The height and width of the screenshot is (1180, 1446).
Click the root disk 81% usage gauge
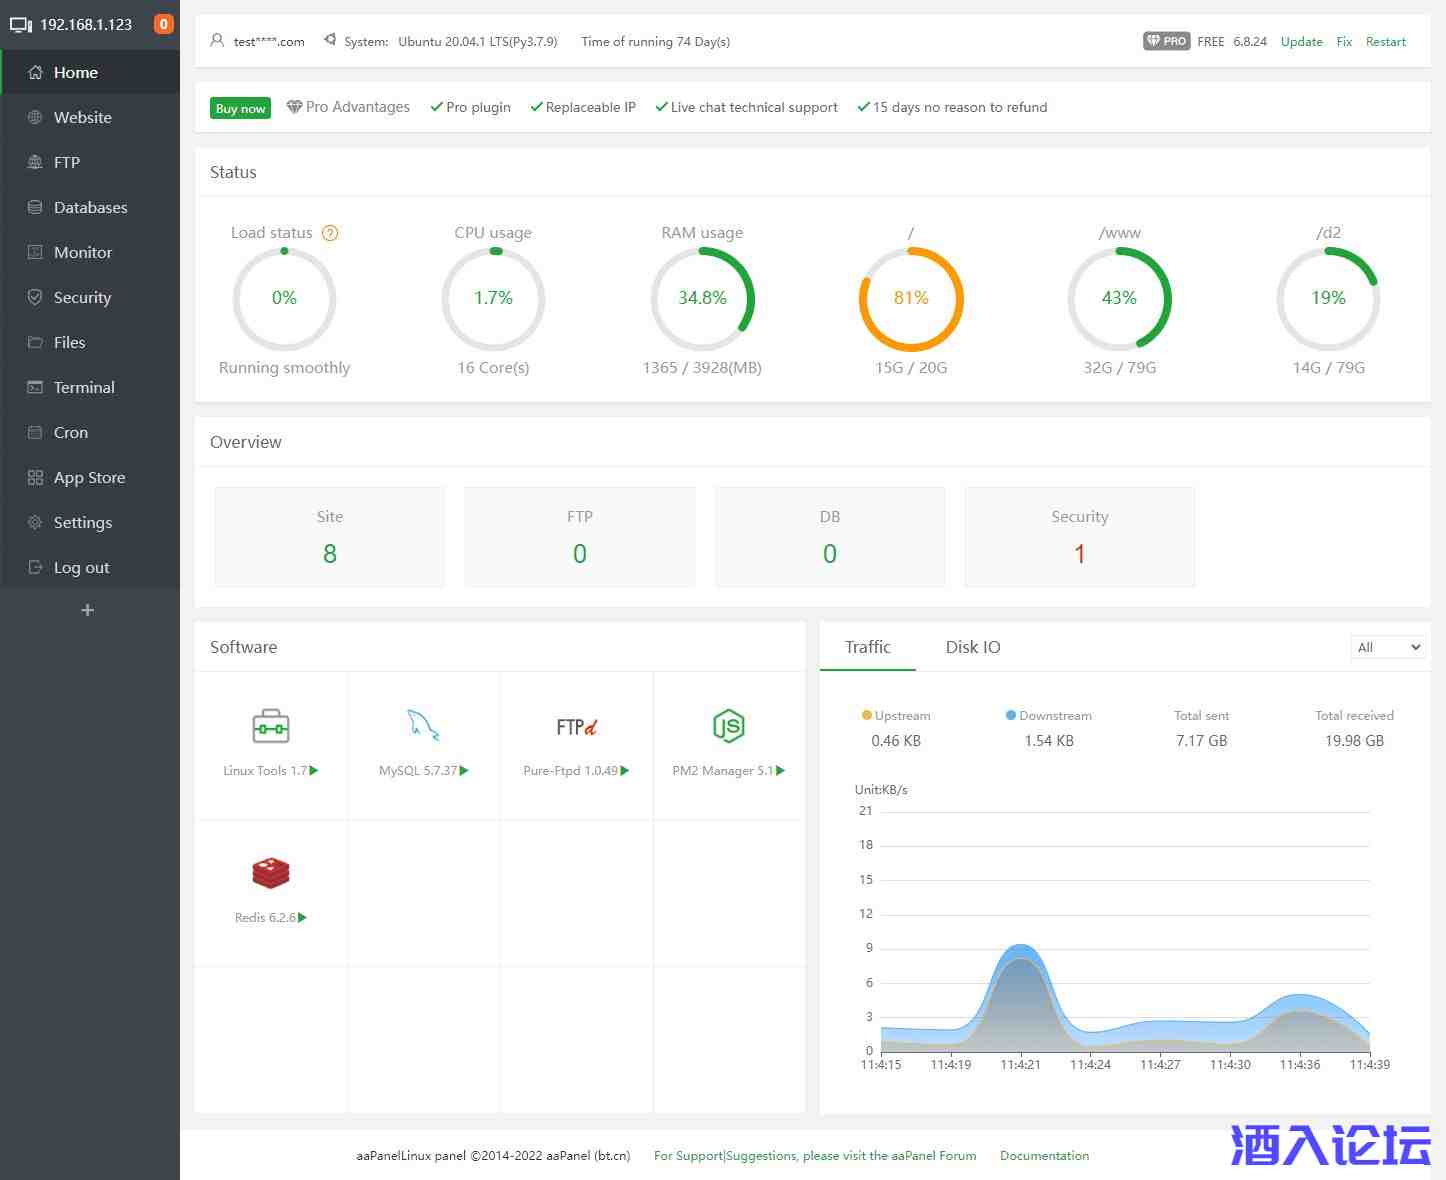click(910, 298)
